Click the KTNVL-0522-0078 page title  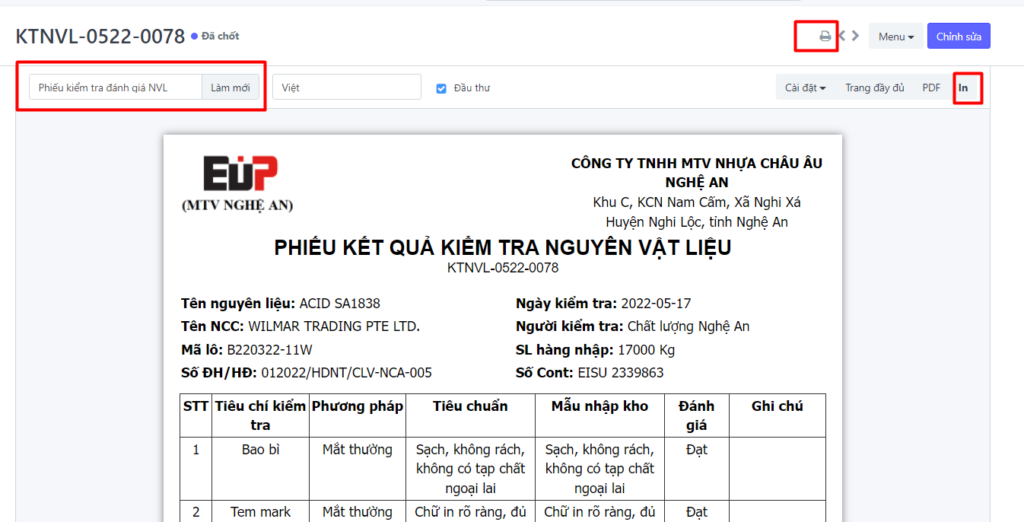tap(100, 37)
